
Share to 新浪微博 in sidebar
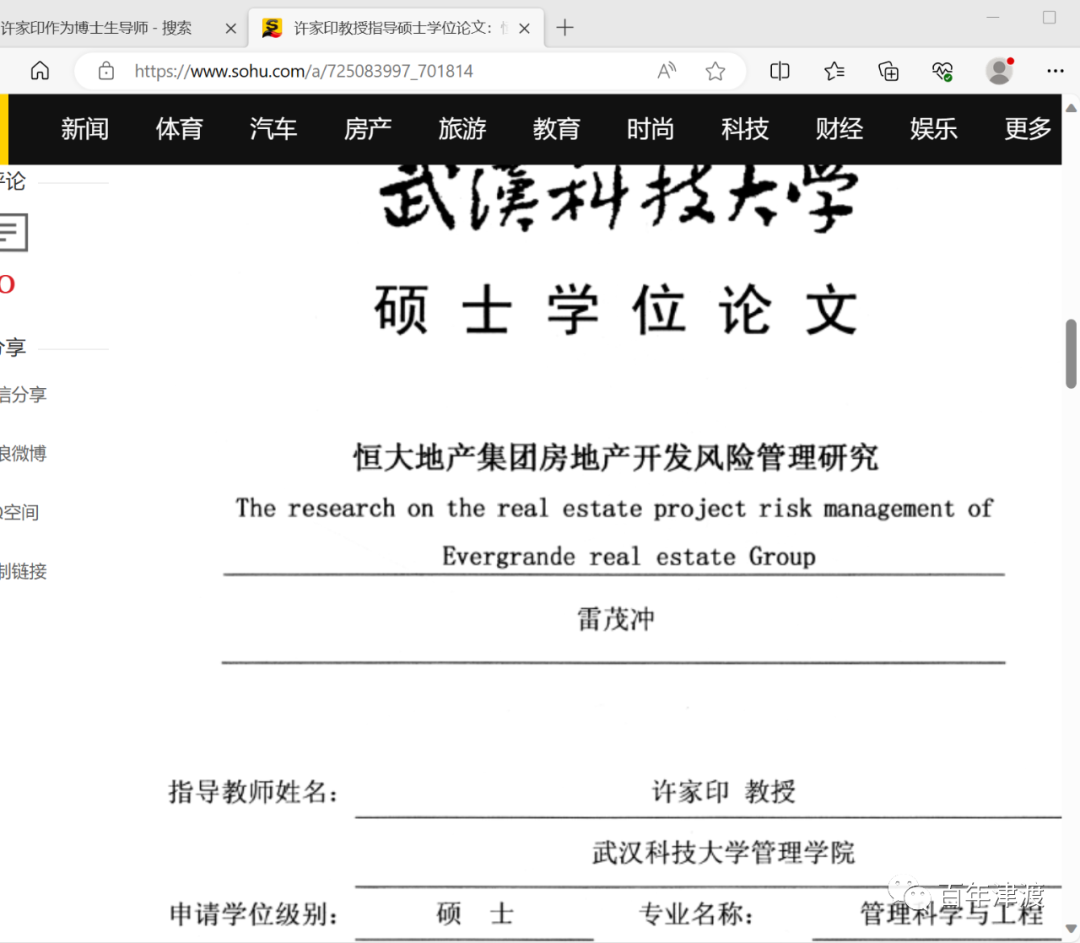coord(23,453)
